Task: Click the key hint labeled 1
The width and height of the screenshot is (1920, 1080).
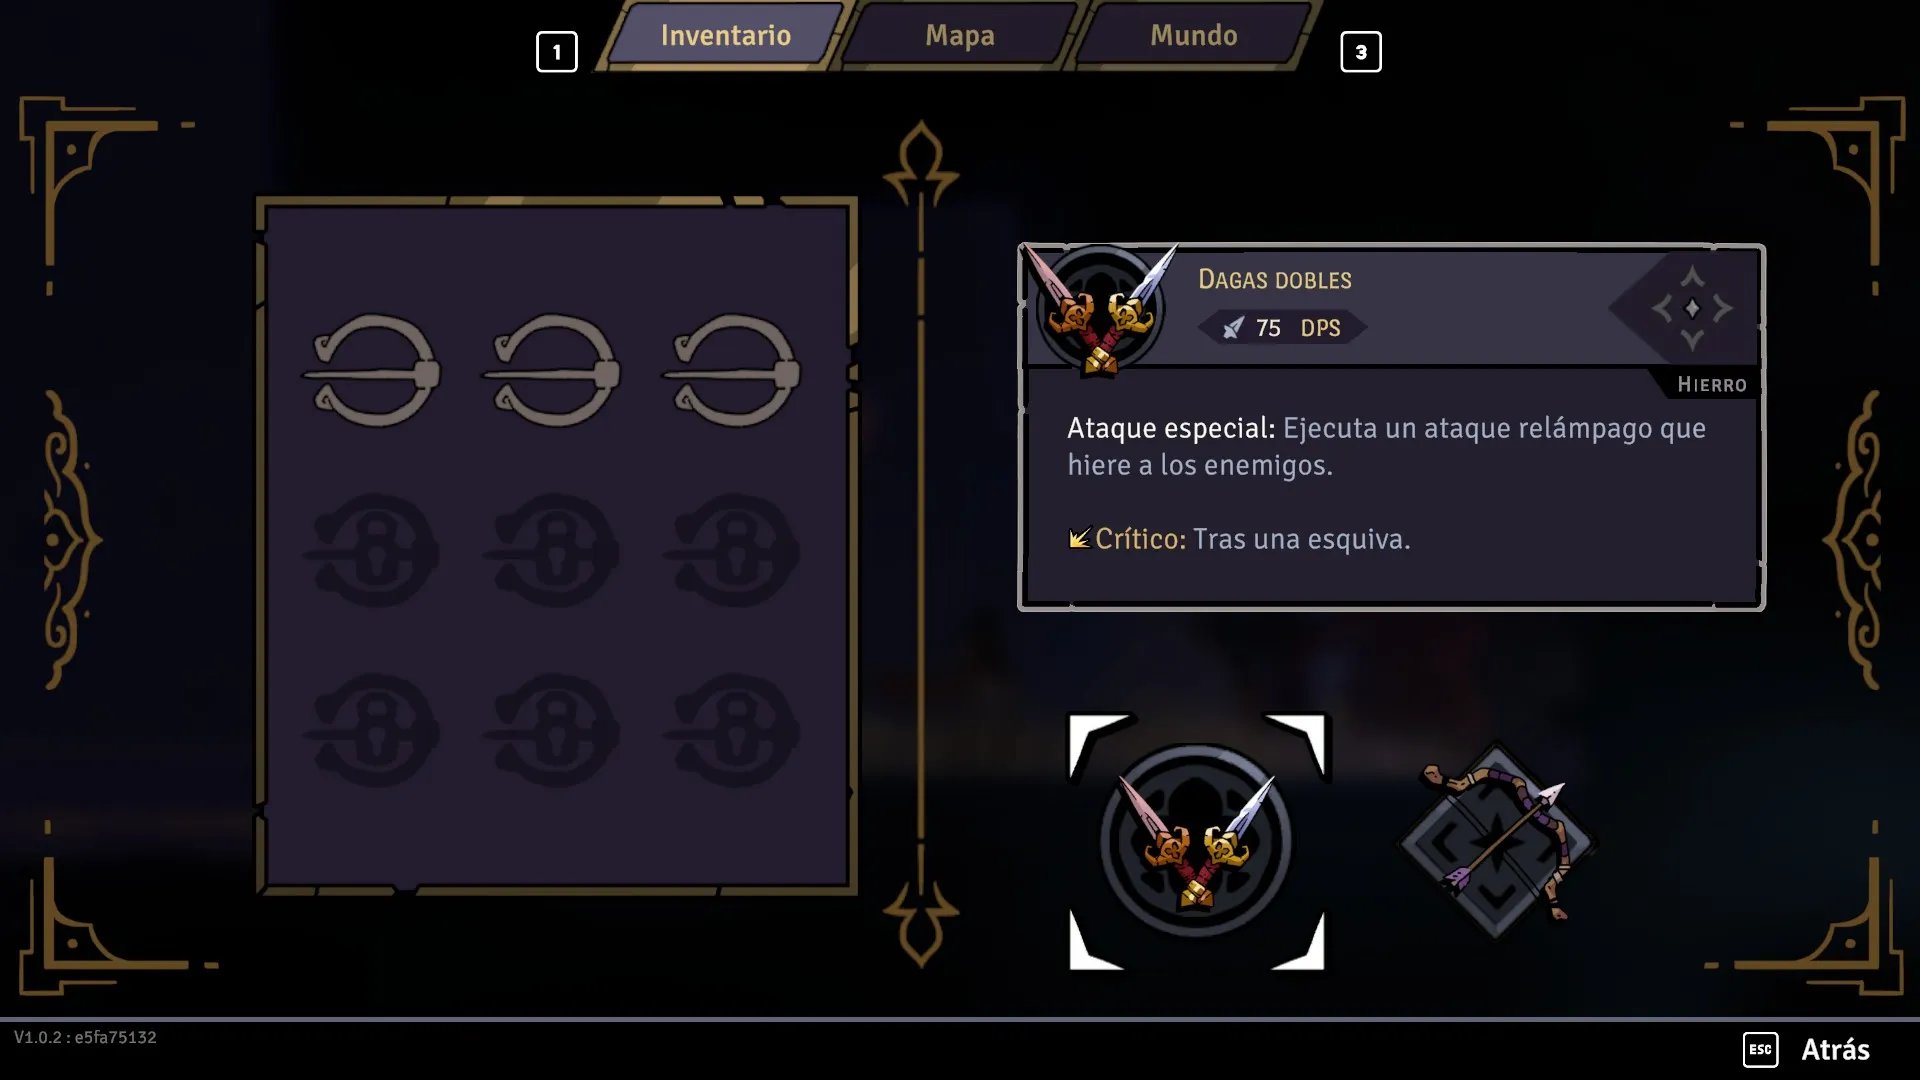Action: click(557, 52)
